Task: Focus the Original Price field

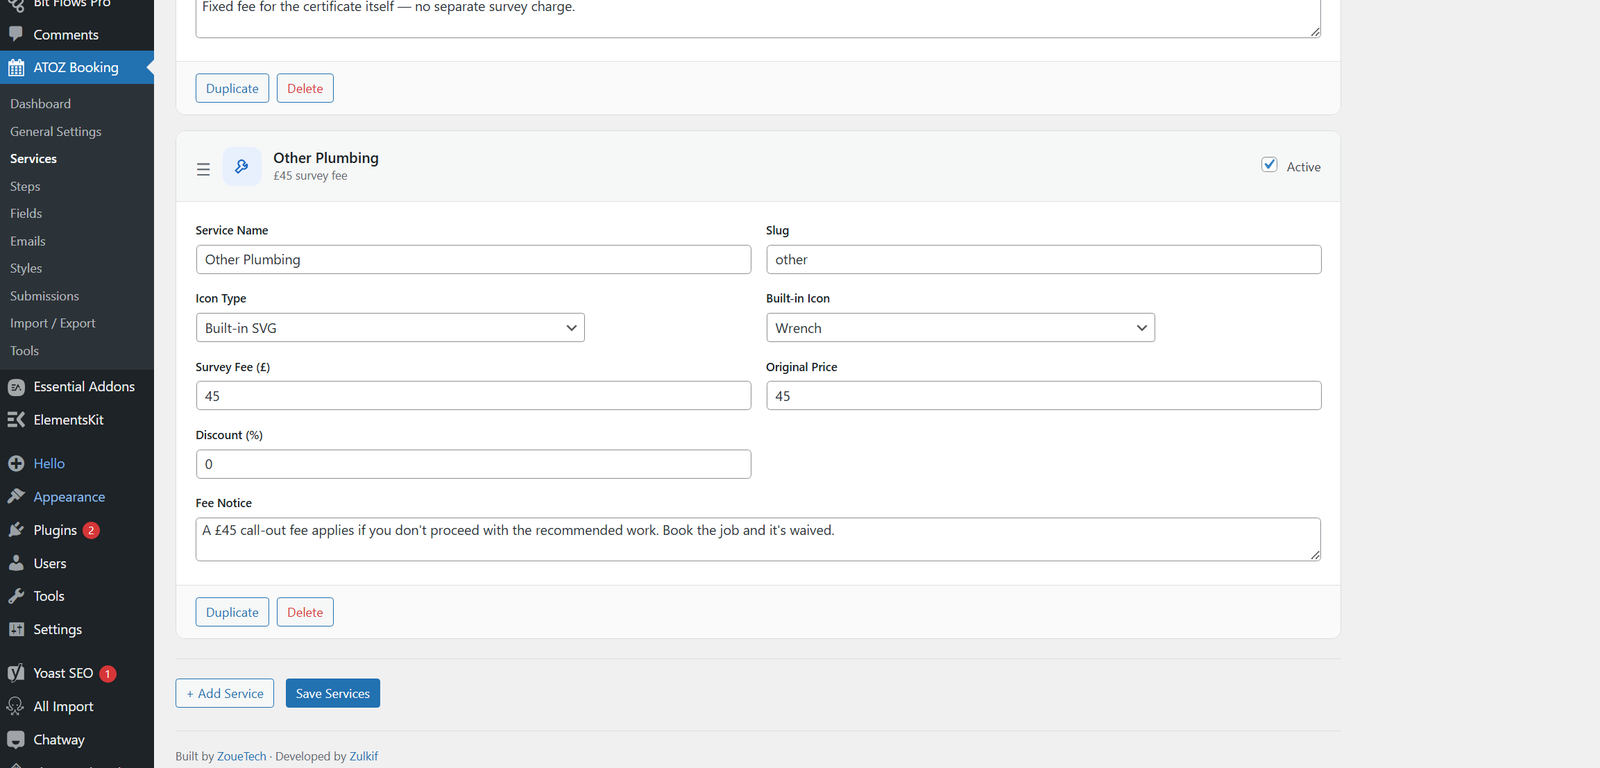Action: coord(1044,396)
